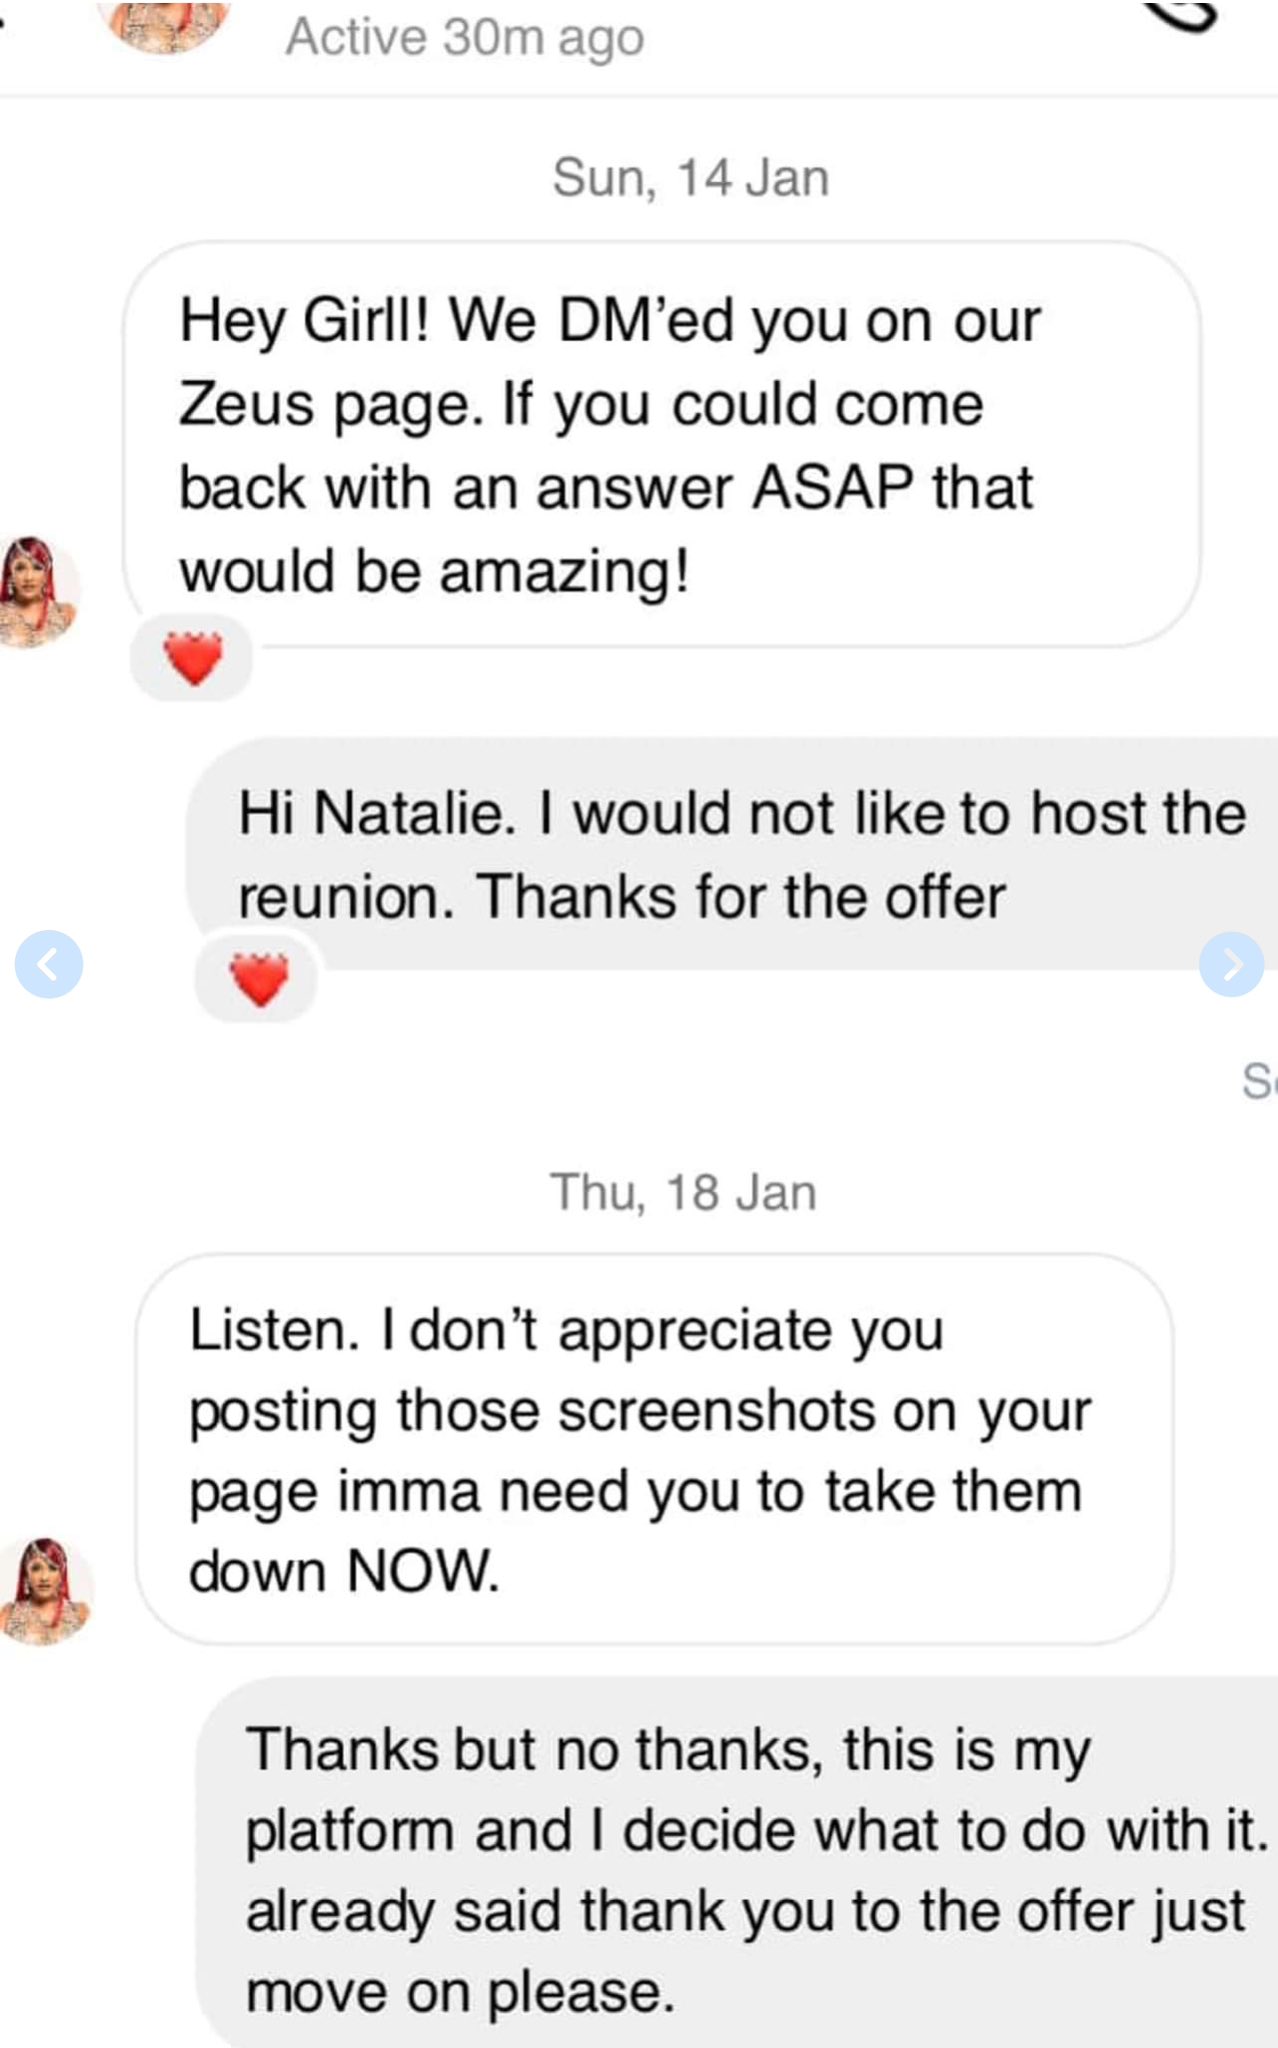
Task: Click the 'Active 30m ago' status text
Action: 465,39
